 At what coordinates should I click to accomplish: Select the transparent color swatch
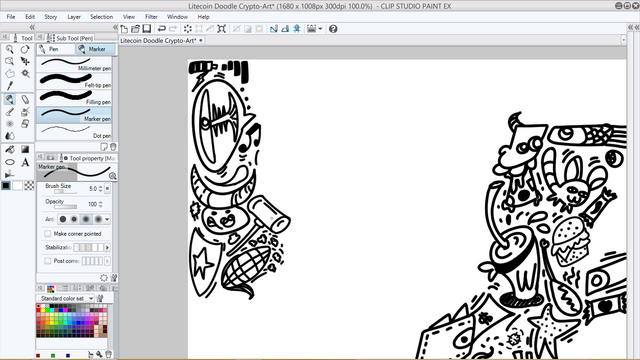29,186
